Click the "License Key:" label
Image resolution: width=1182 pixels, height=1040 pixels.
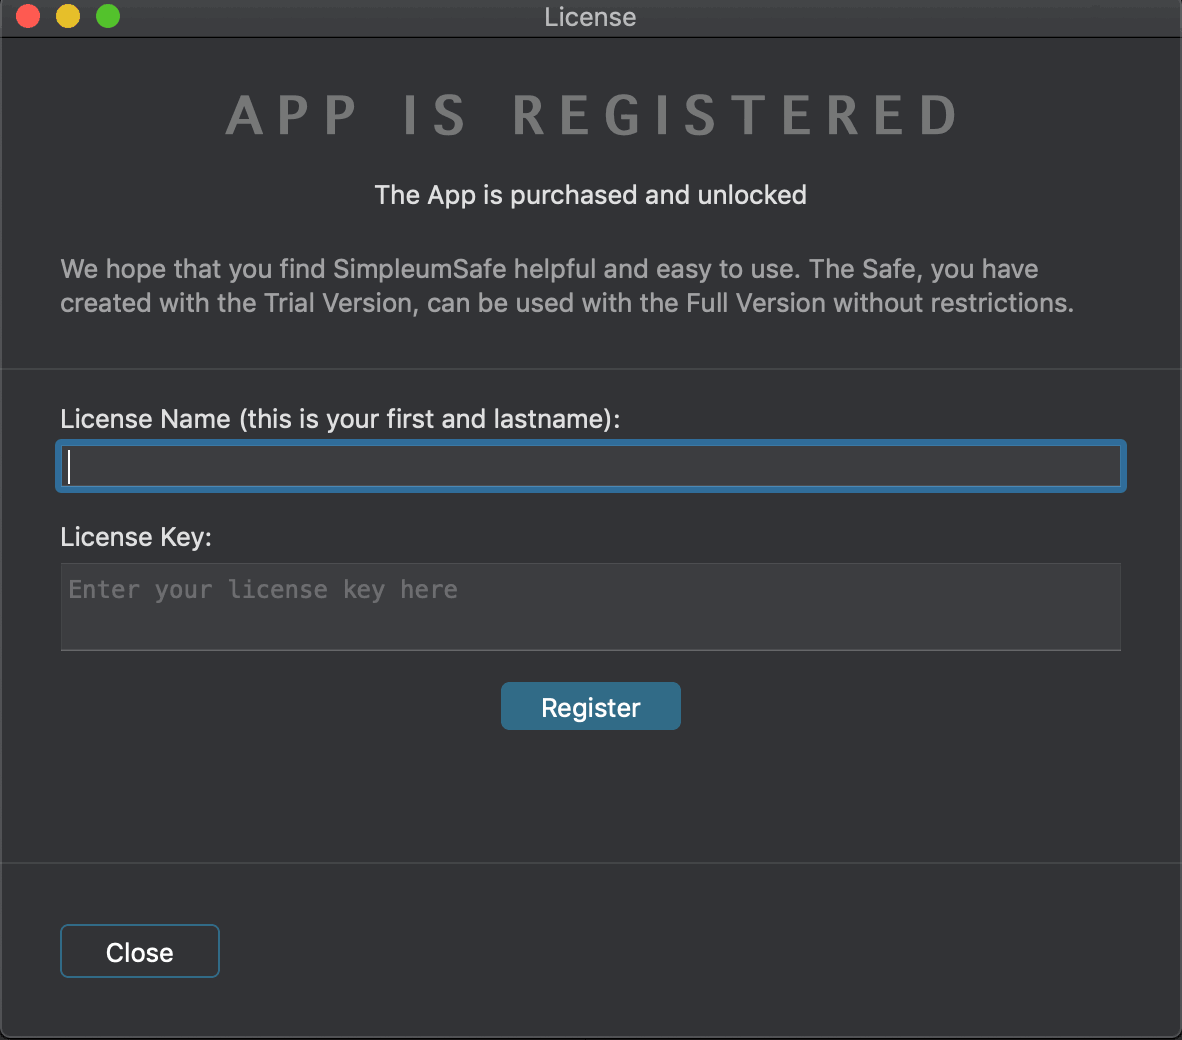(136, 537)
